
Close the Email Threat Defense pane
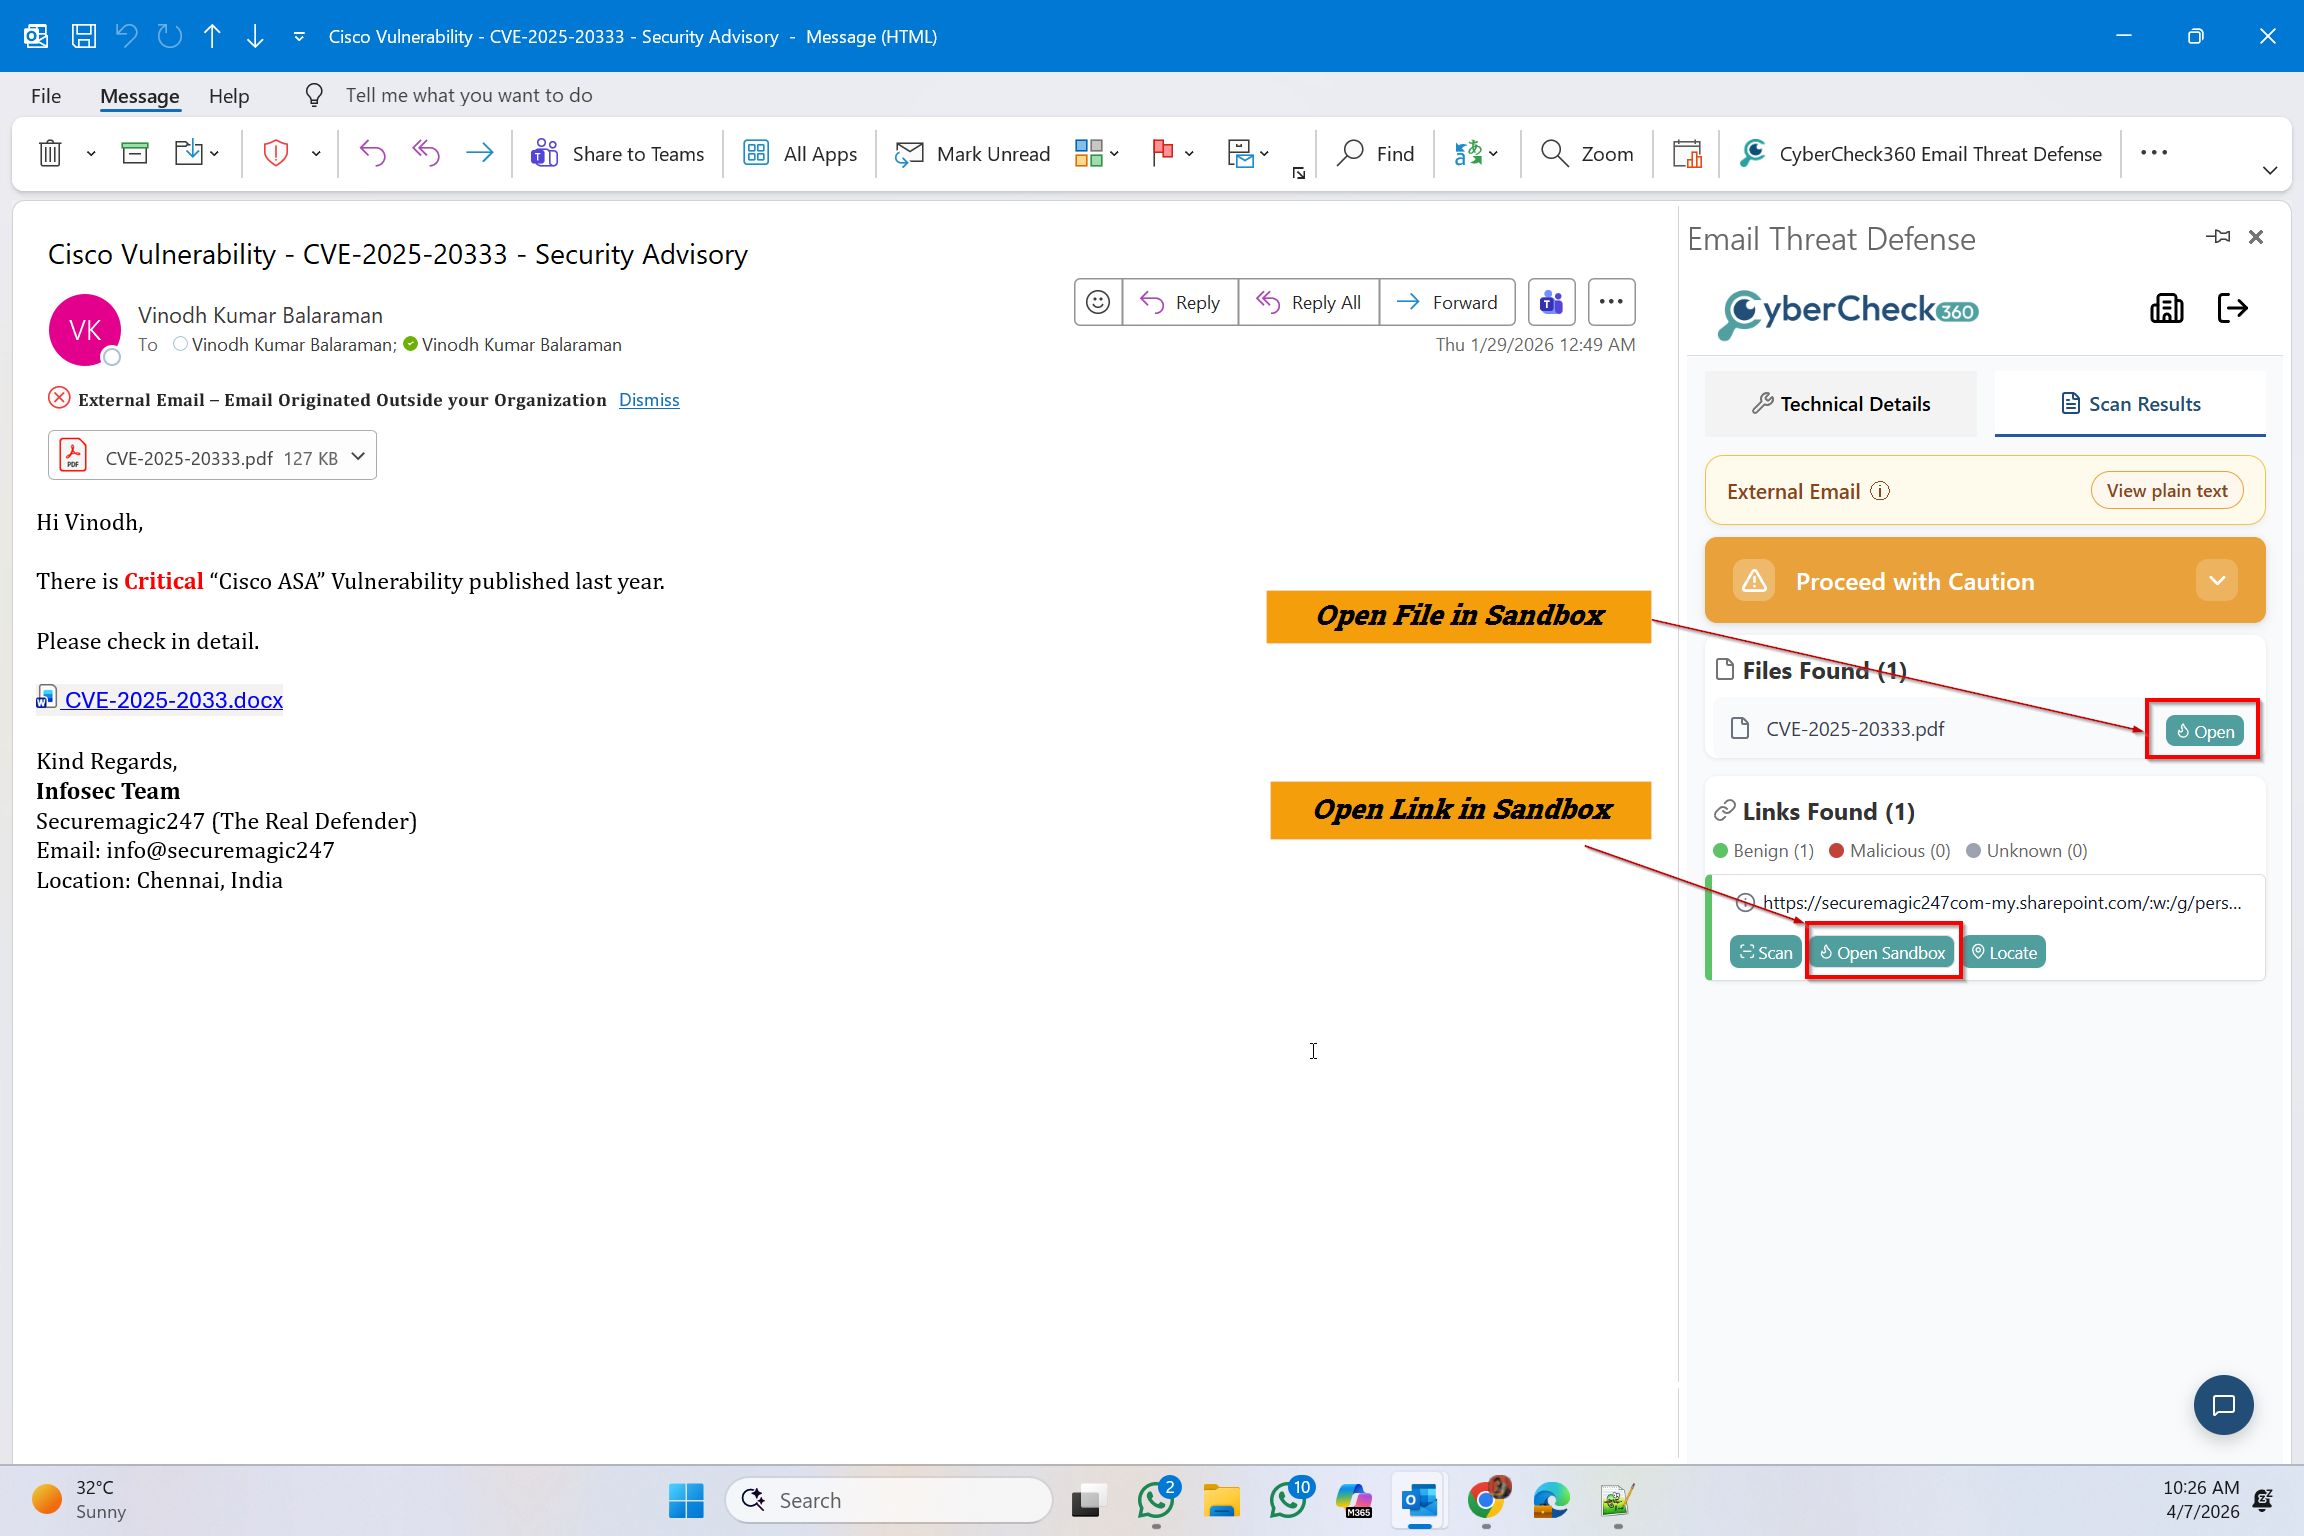2256,237
